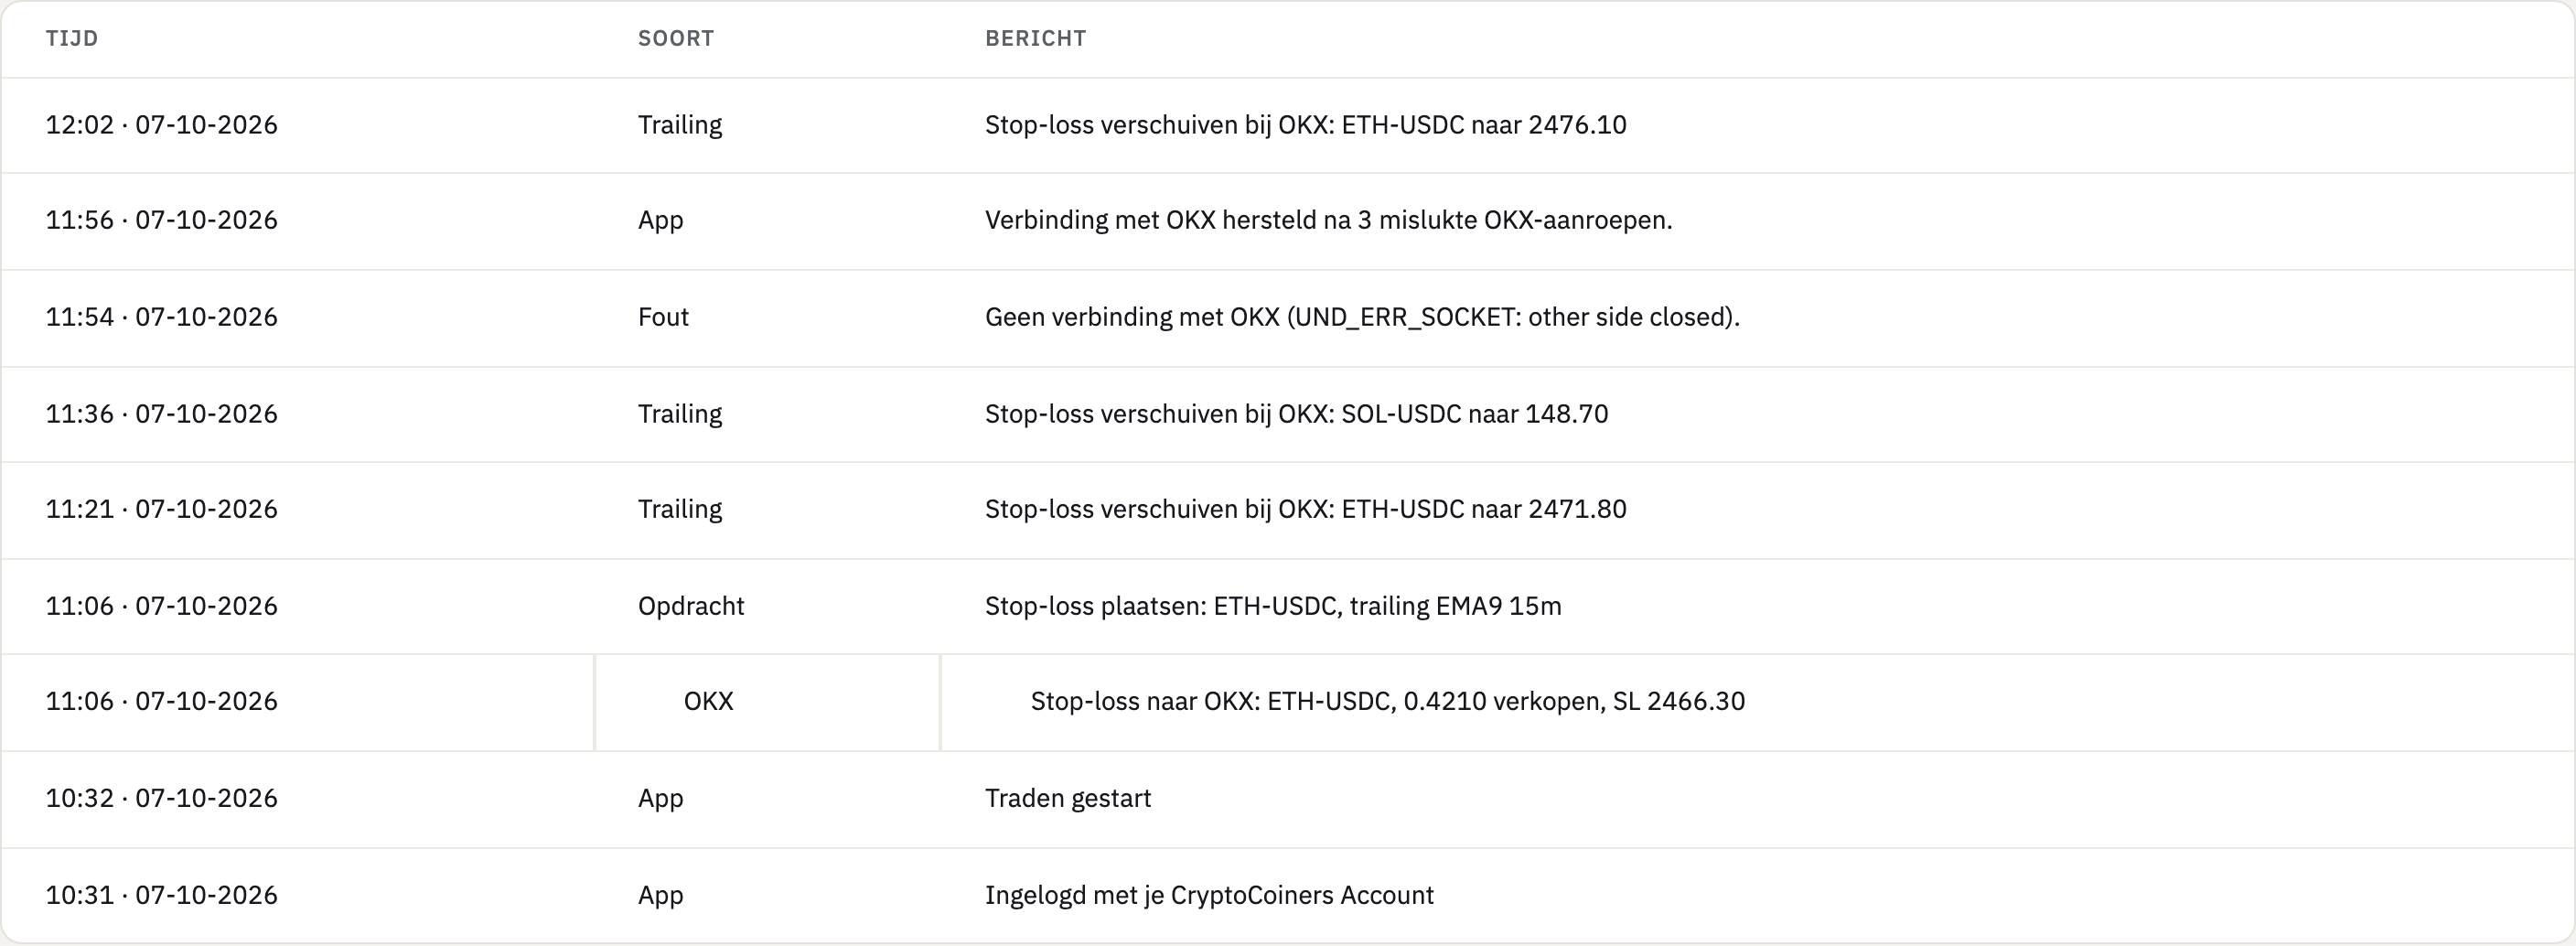Select the 12:02 Trailing log row

click(x=1288, y=125)
